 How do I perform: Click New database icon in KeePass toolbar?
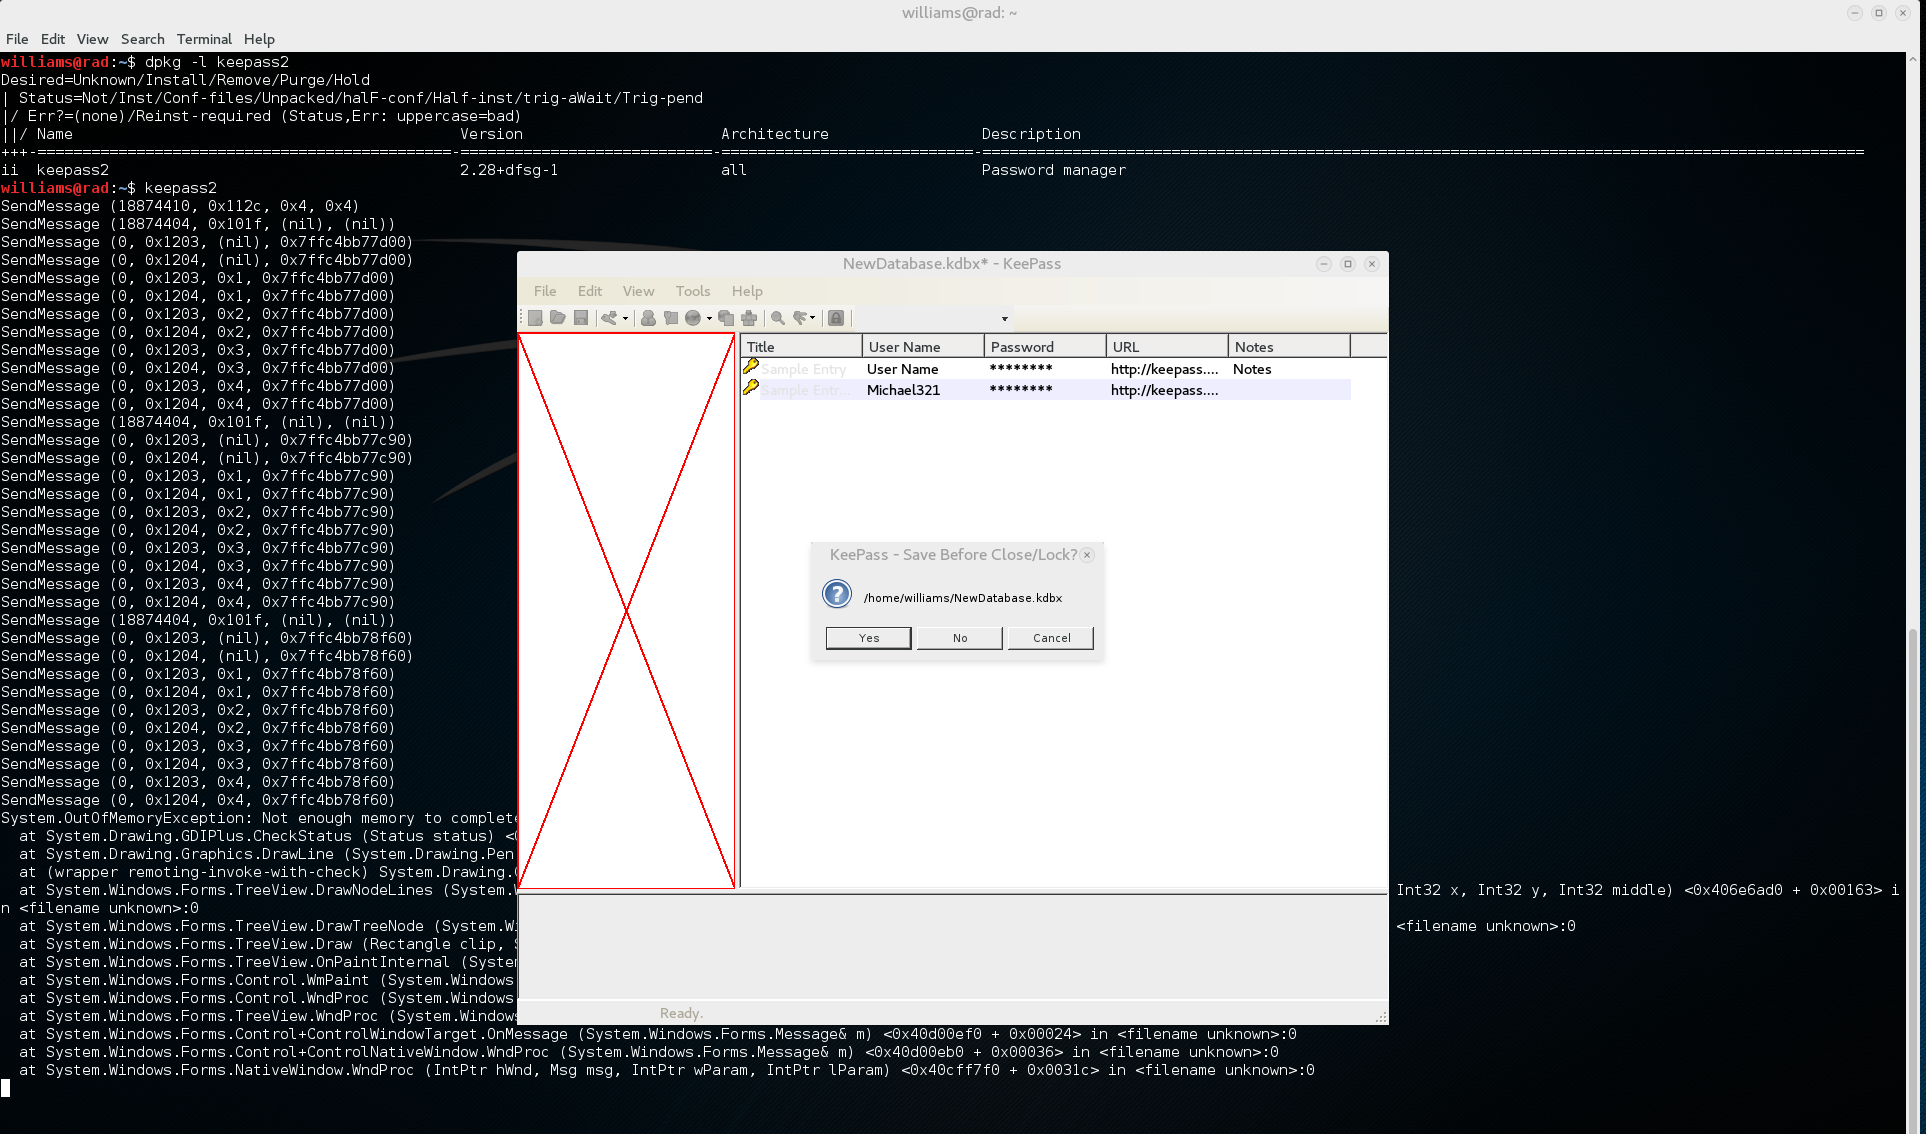tap(535, 318)
